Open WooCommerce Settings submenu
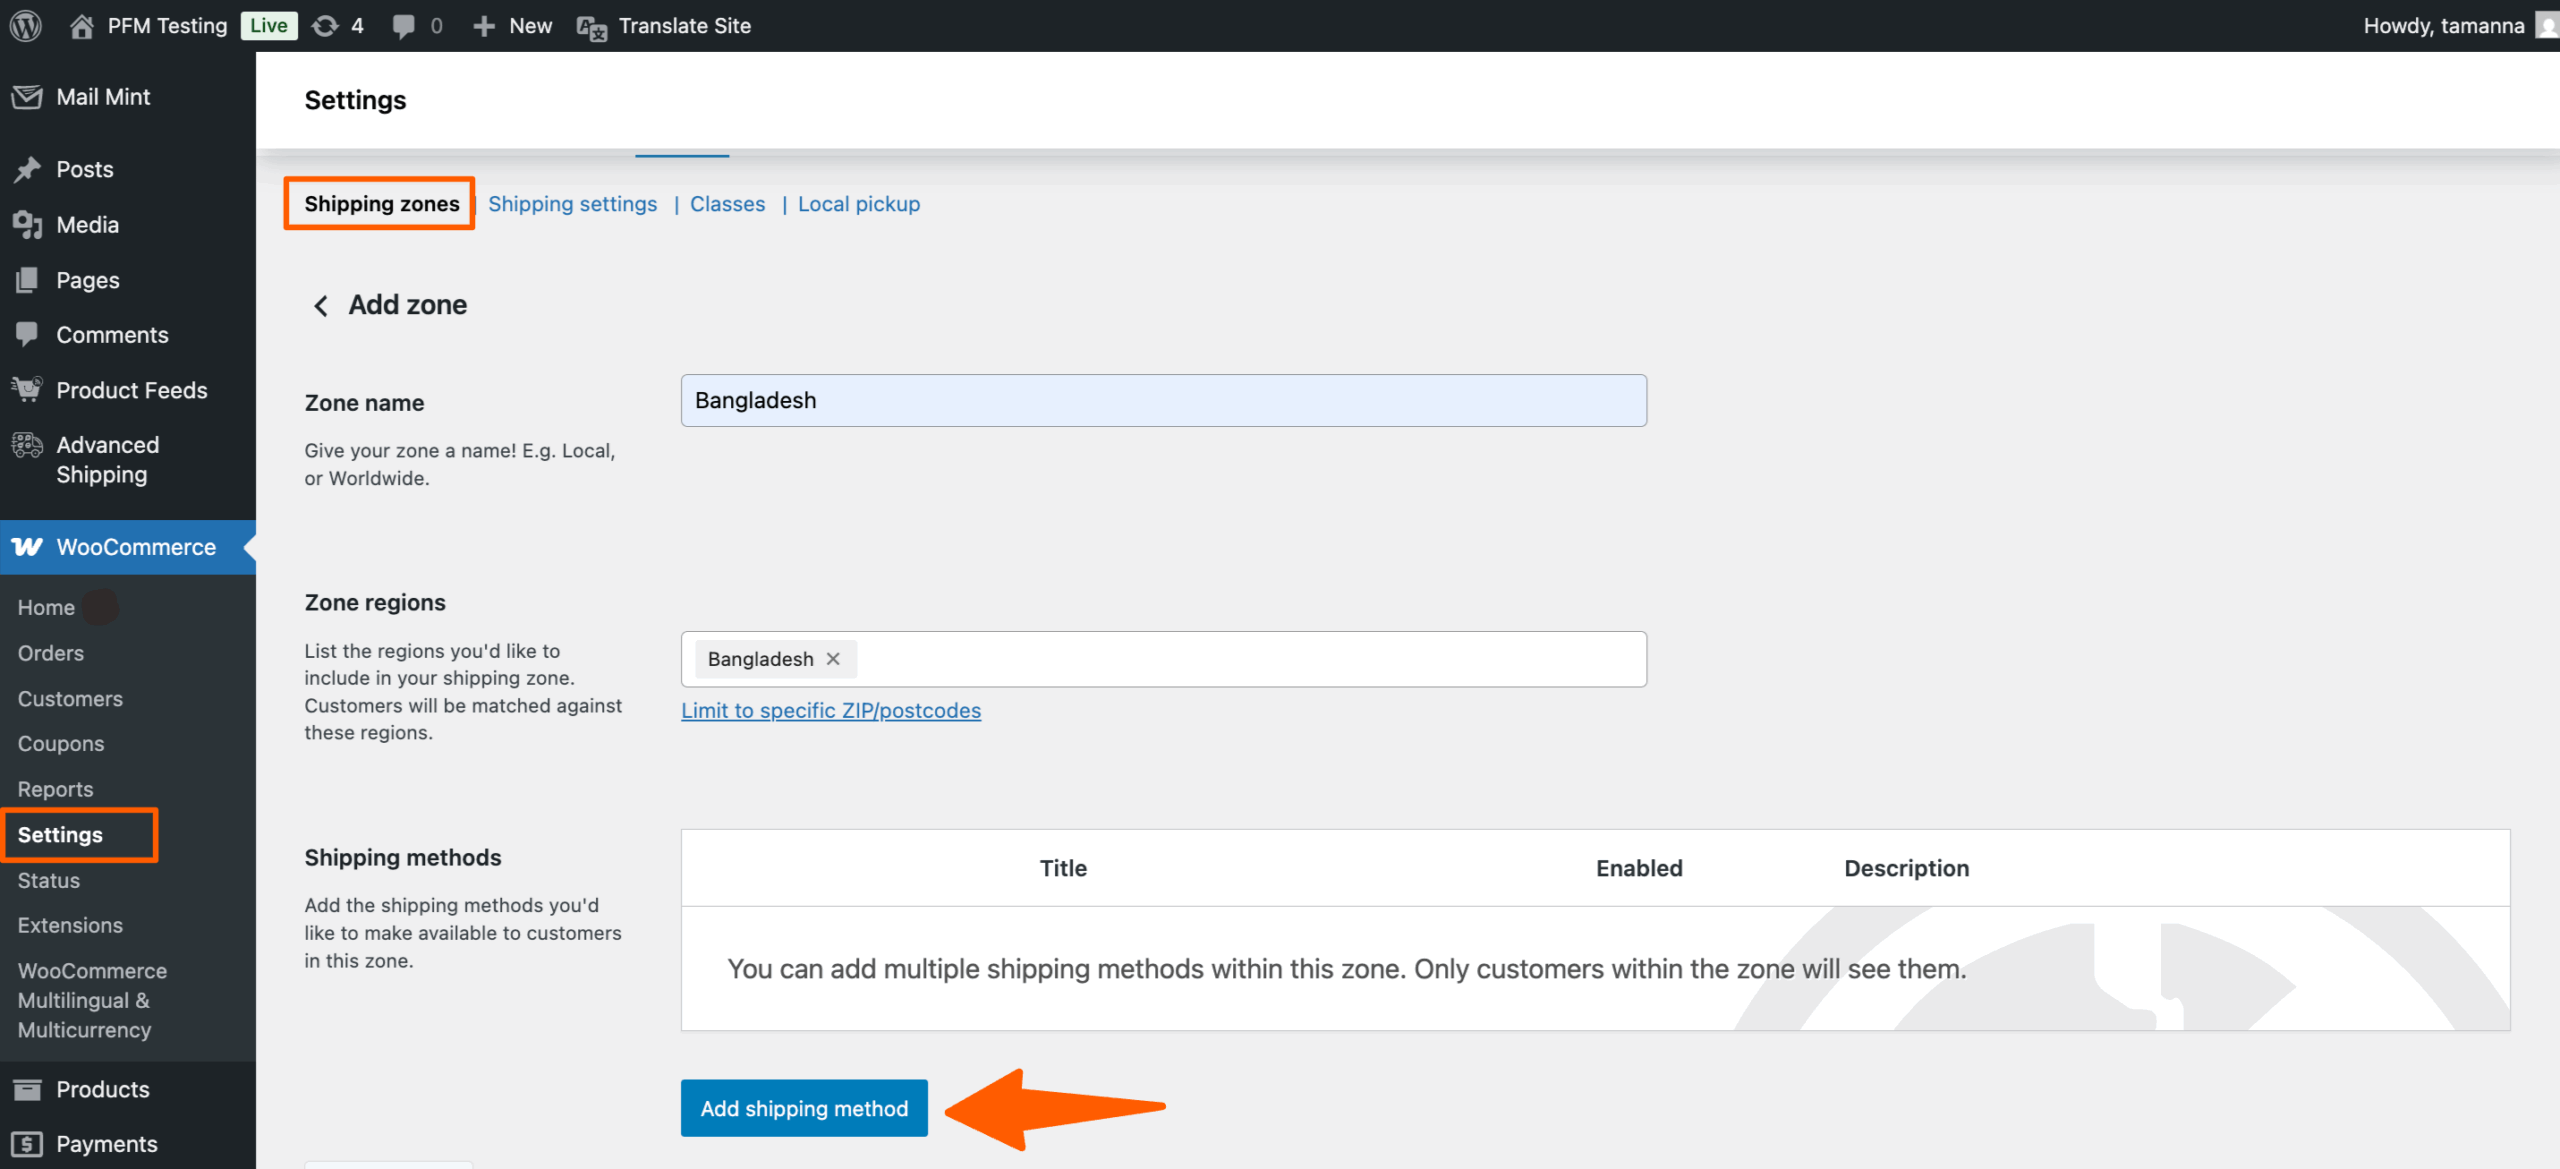This screenshot has width=2560, height=1169. click(x=60, y=835)
